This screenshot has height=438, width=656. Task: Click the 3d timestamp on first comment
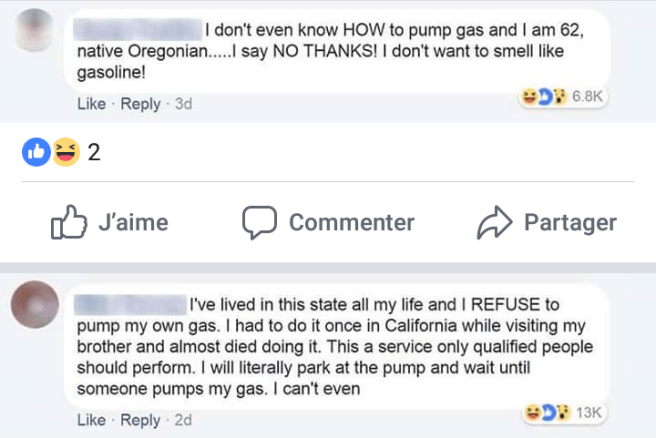click(x=183, y=104)
